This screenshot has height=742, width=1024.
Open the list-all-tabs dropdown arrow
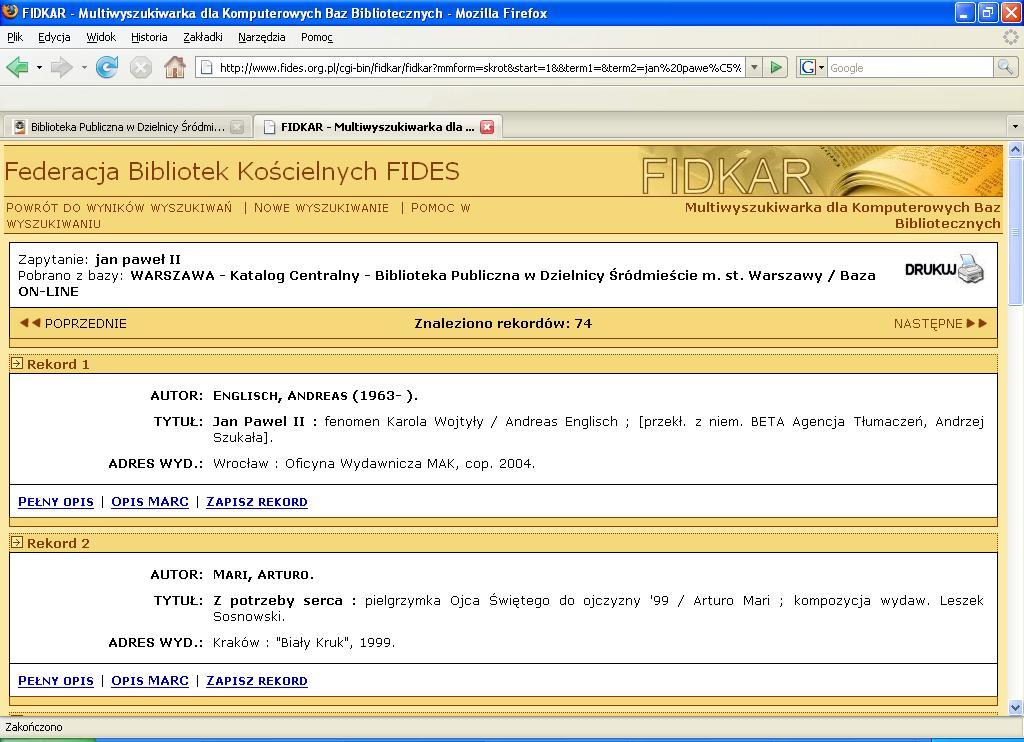[x=1014, y=127]
